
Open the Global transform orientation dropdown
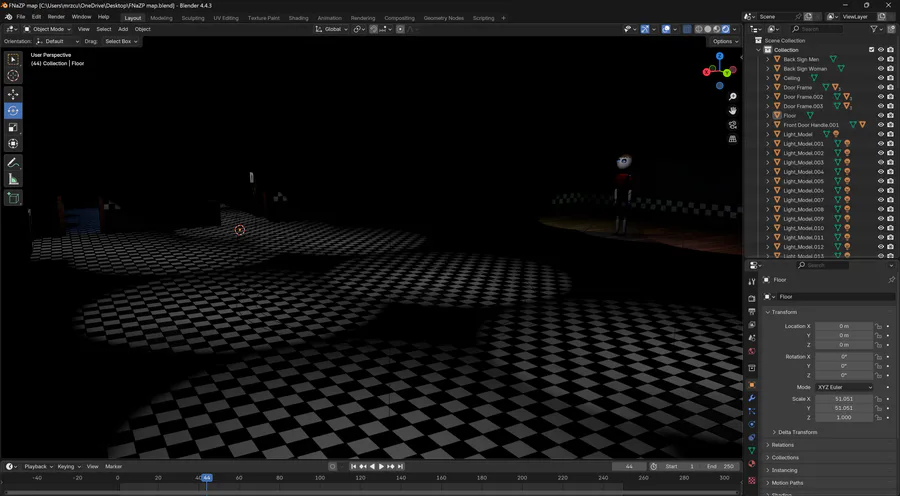(x=332, y=29)
